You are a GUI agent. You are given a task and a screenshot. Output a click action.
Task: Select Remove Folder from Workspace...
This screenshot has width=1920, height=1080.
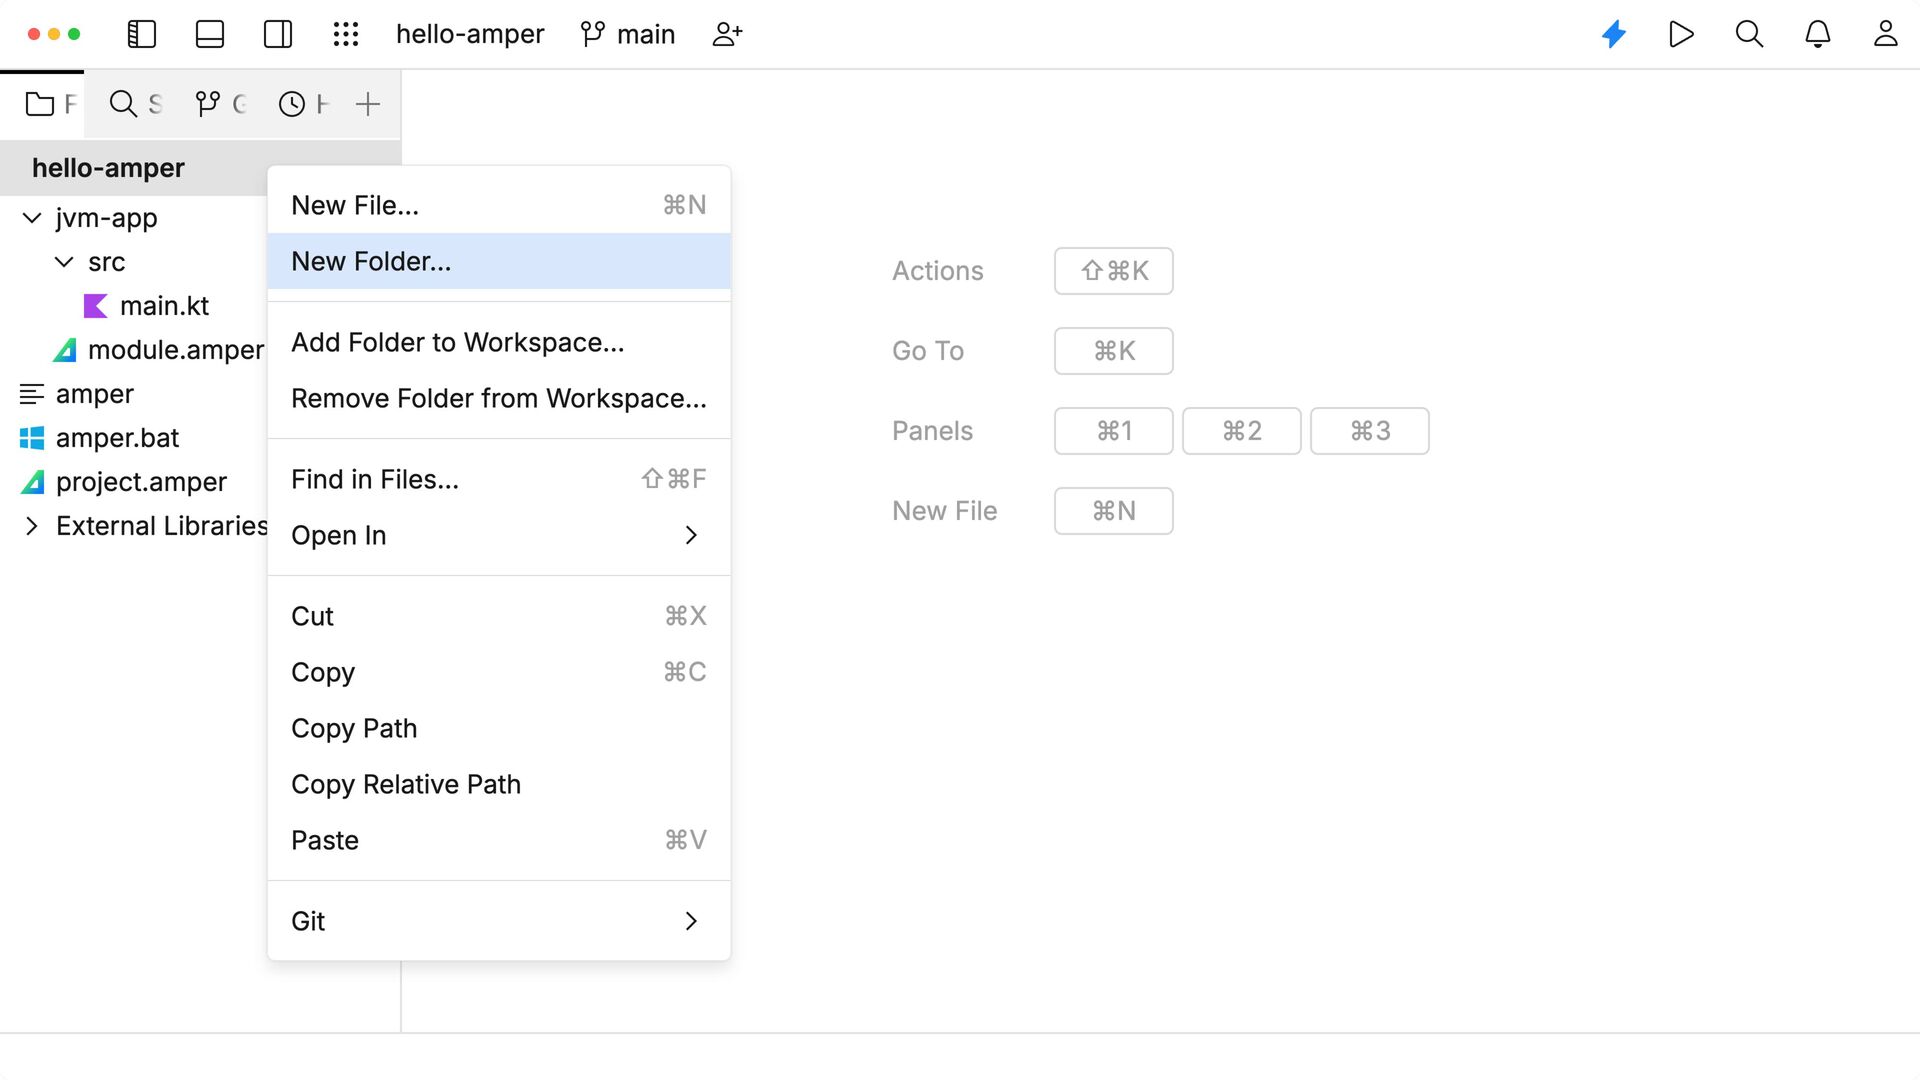point(499,398)
